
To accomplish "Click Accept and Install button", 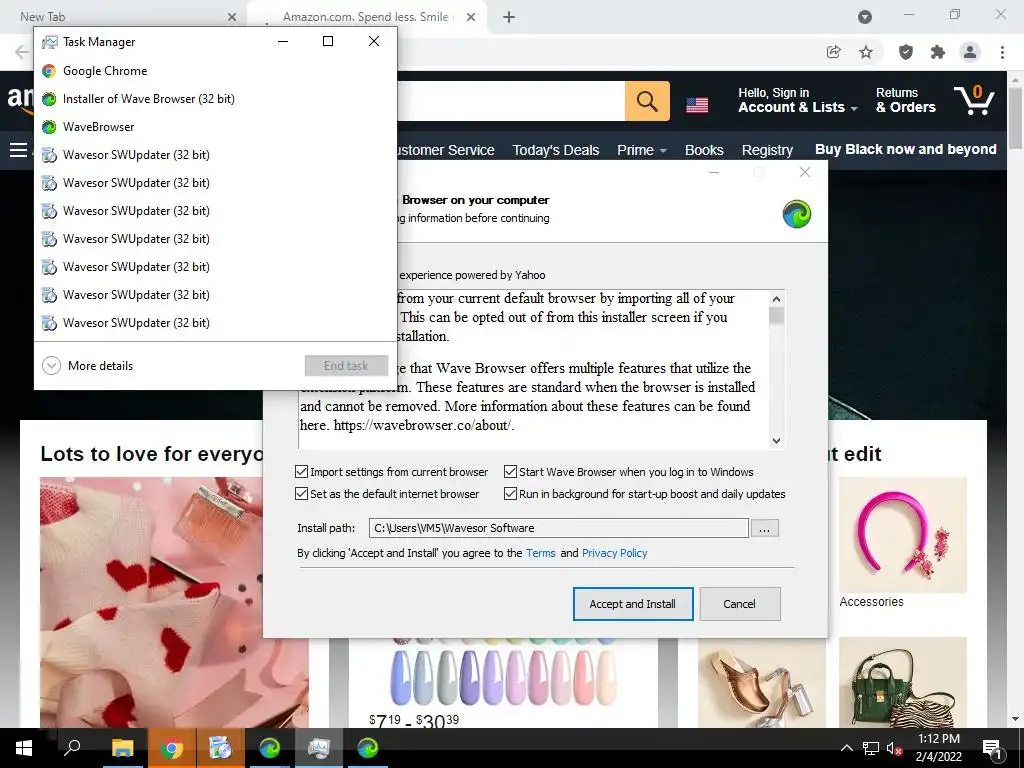I will 633,604.
